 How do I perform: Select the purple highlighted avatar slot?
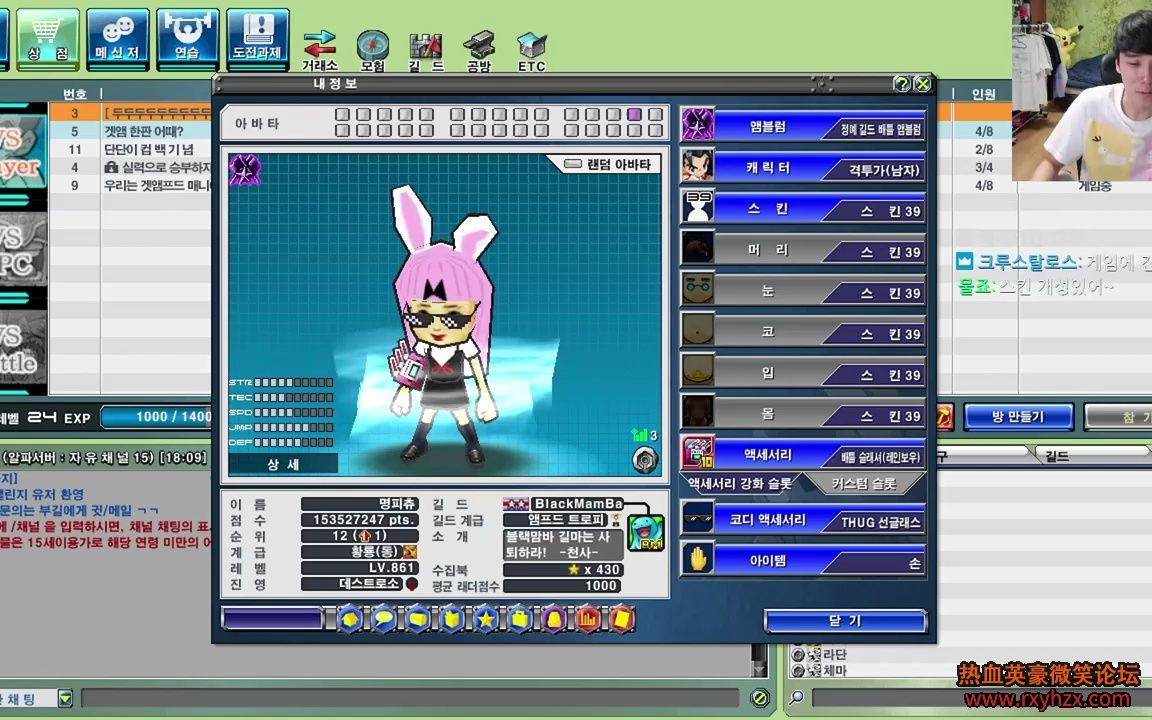[635, 115]
